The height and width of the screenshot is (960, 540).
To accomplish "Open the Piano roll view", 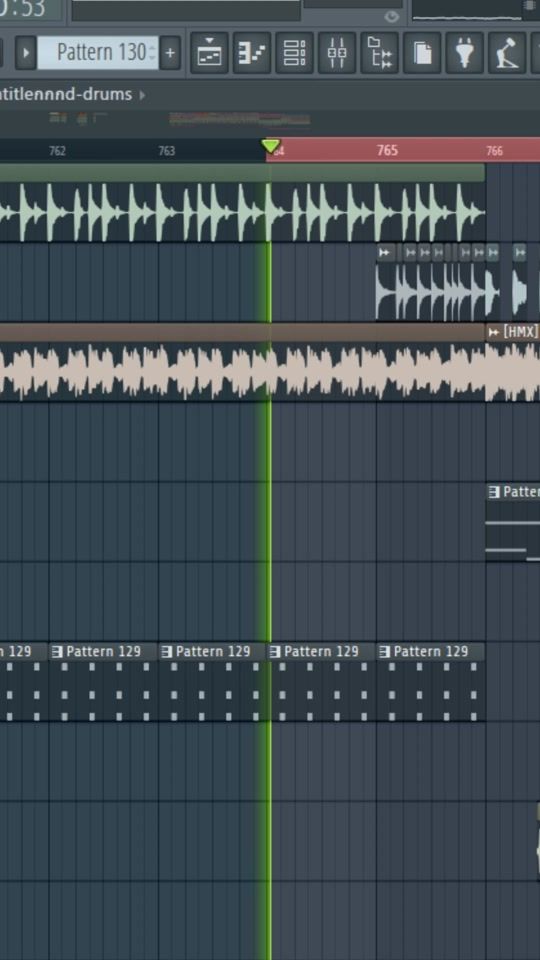I will [x=252, y=53].
